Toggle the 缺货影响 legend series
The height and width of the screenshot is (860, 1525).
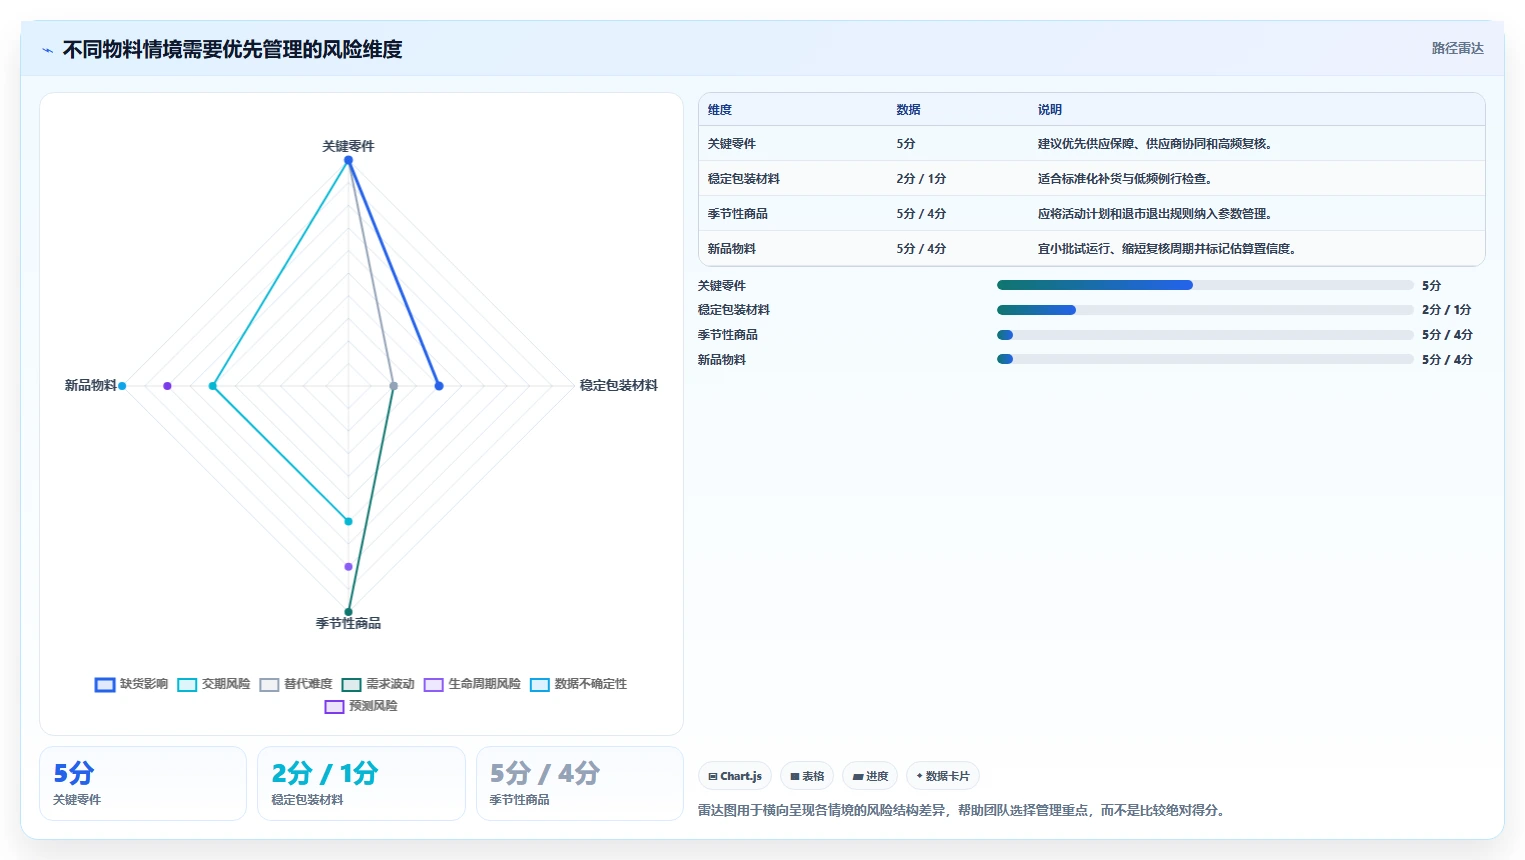[131, 684]
